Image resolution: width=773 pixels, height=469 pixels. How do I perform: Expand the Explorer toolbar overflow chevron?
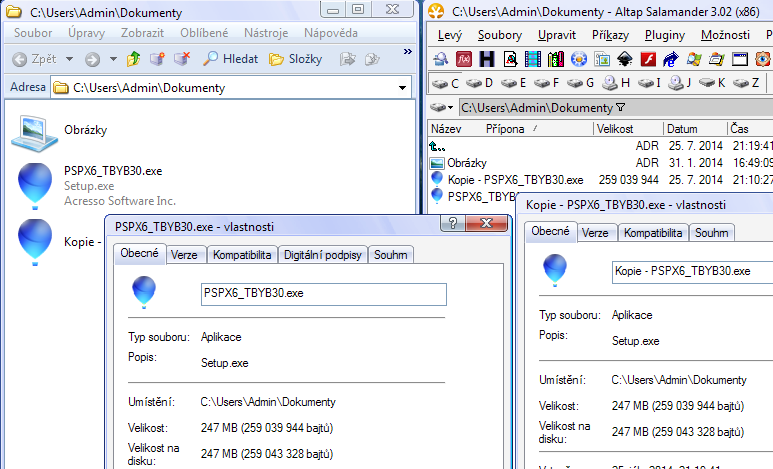pos(408,52)
